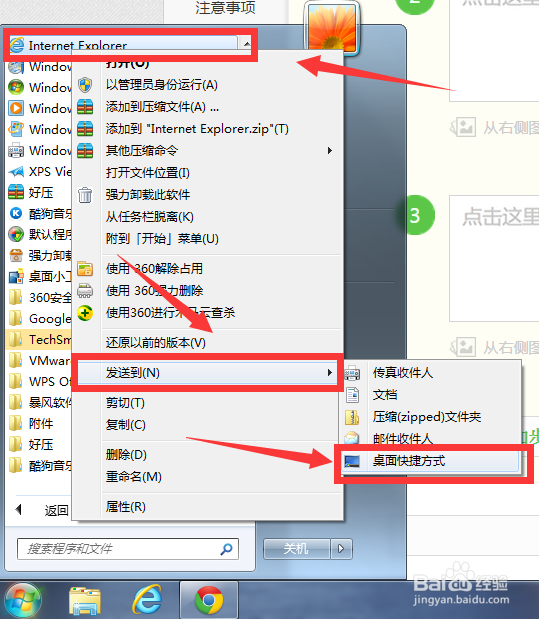Choose 附到「开始」菜单(U)
This screenshot has height=619, width=539.
coord(162,239)
